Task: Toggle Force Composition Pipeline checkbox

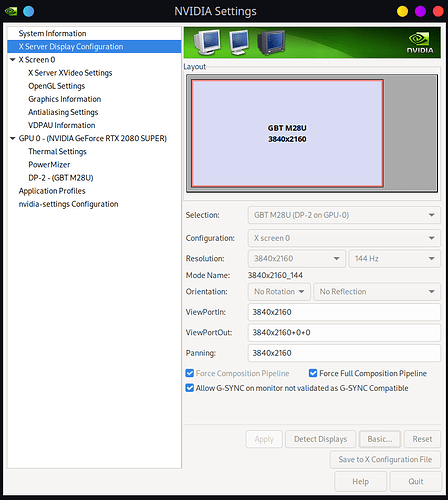Action: pyautogui.click(x=190, y=373)
